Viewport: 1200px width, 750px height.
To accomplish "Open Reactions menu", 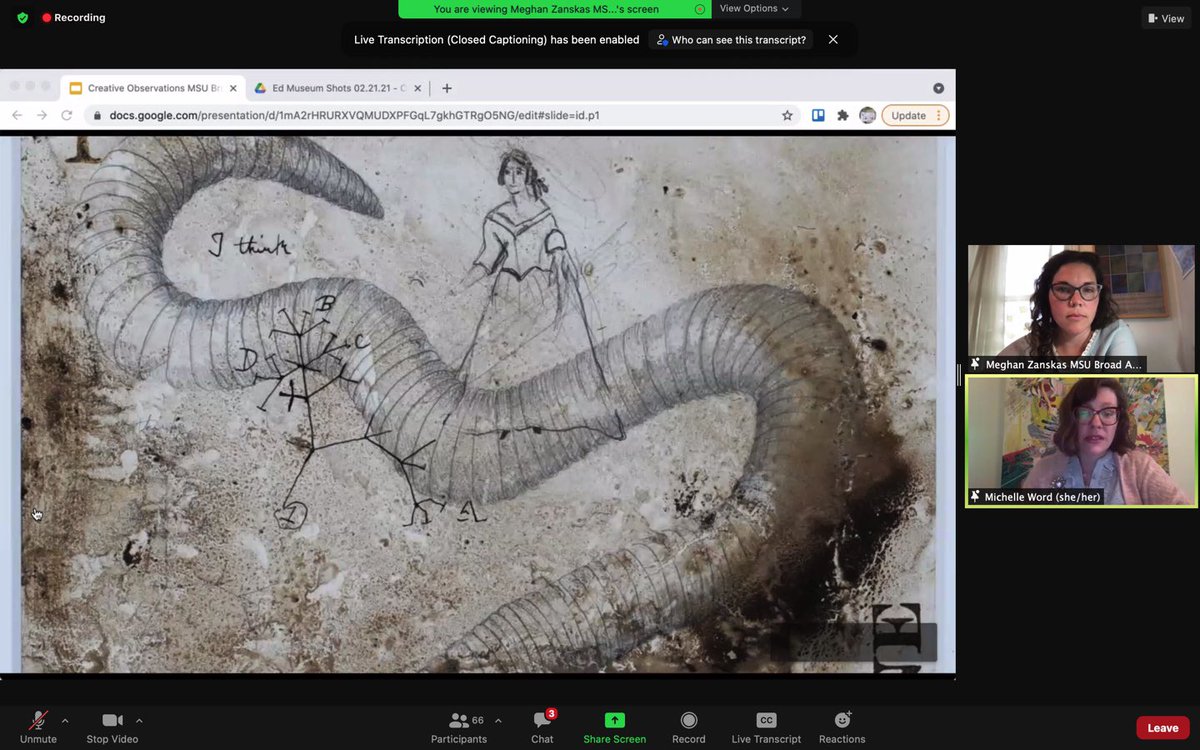I will tap(842, 727).
